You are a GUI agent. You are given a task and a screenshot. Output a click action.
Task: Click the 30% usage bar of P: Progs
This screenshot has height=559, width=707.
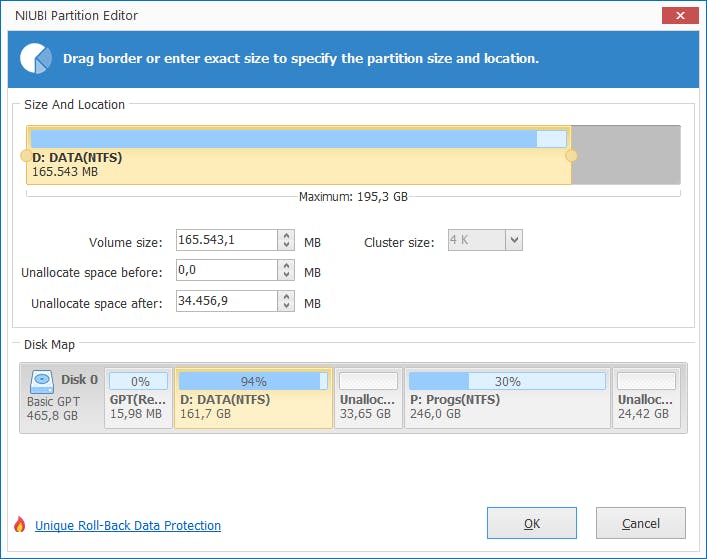pos(507,381)
